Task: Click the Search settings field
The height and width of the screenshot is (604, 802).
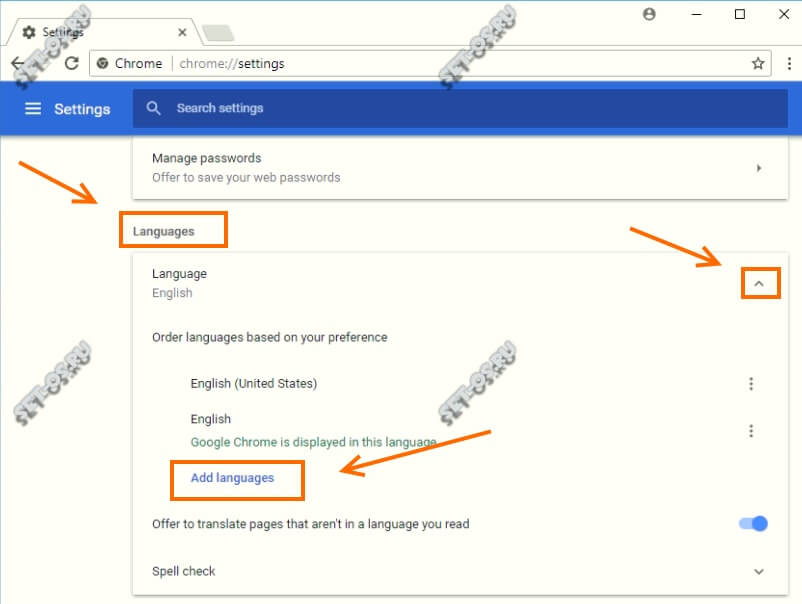Action: [460, 108]
